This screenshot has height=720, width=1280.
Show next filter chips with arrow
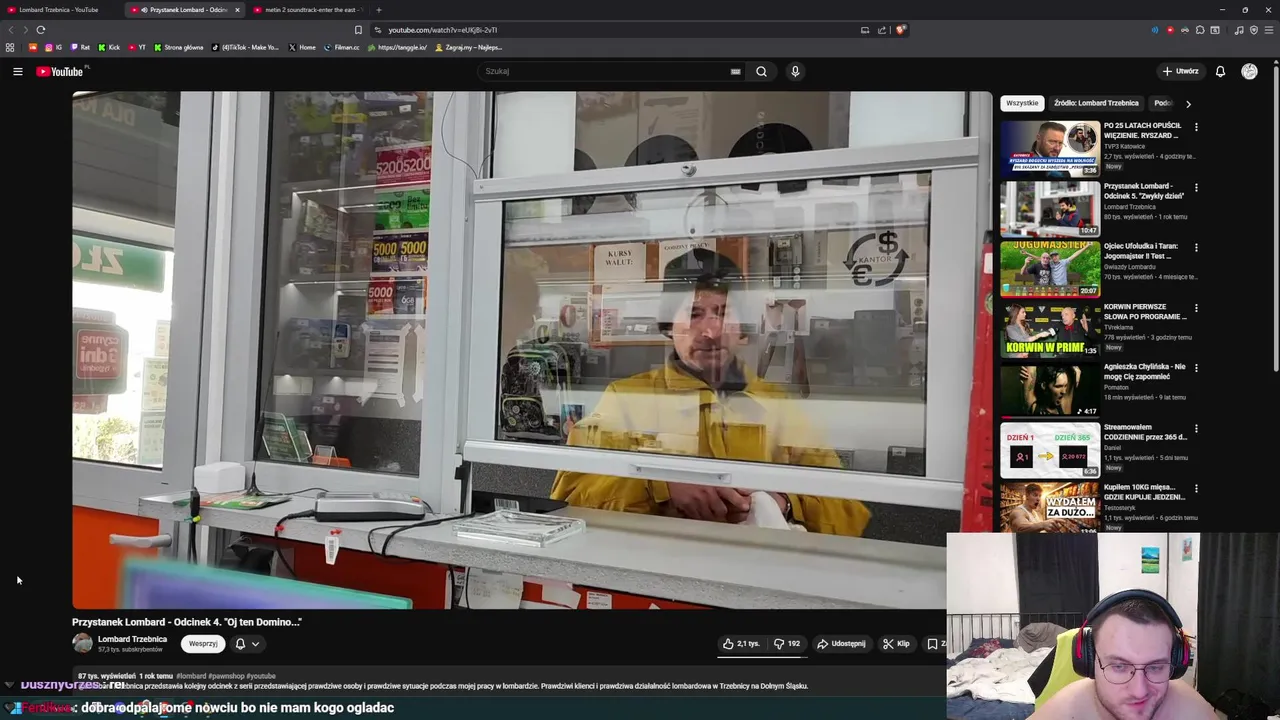[1188, 103]
